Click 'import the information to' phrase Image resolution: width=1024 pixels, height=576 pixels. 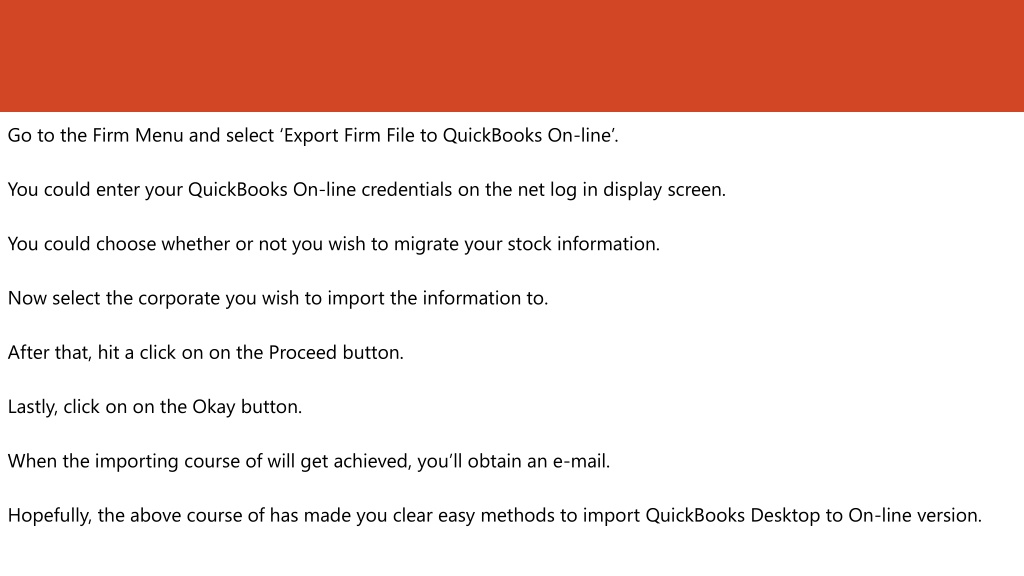point(436,298)
